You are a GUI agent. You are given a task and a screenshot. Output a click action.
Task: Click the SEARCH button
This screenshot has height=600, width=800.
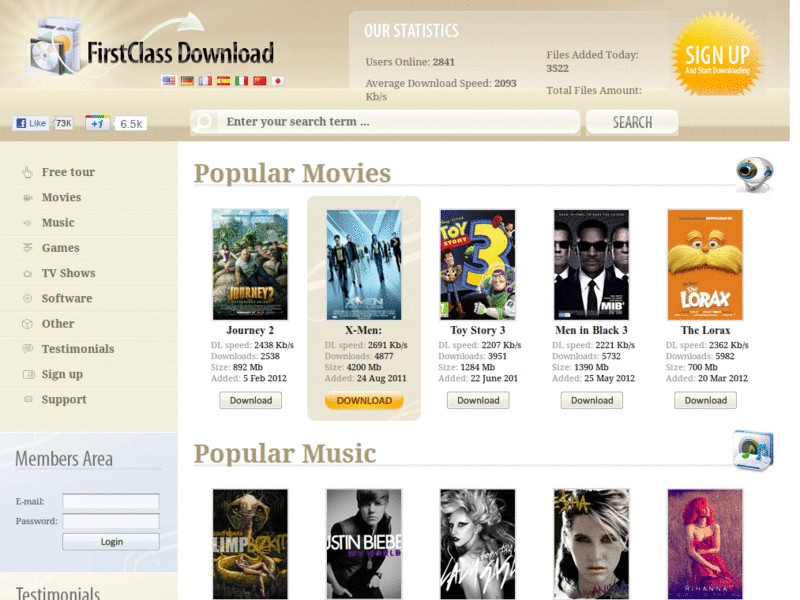pyautogui.click(x=632, y=122)
